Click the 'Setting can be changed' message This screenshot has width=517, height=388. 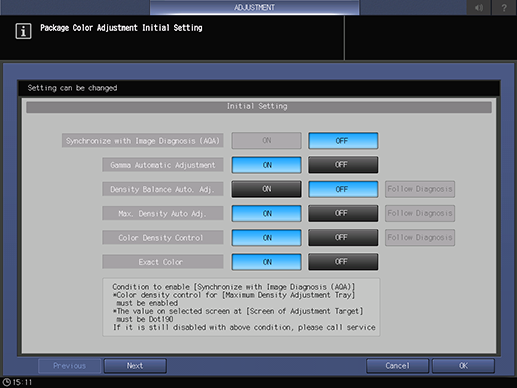pos(72,88)
